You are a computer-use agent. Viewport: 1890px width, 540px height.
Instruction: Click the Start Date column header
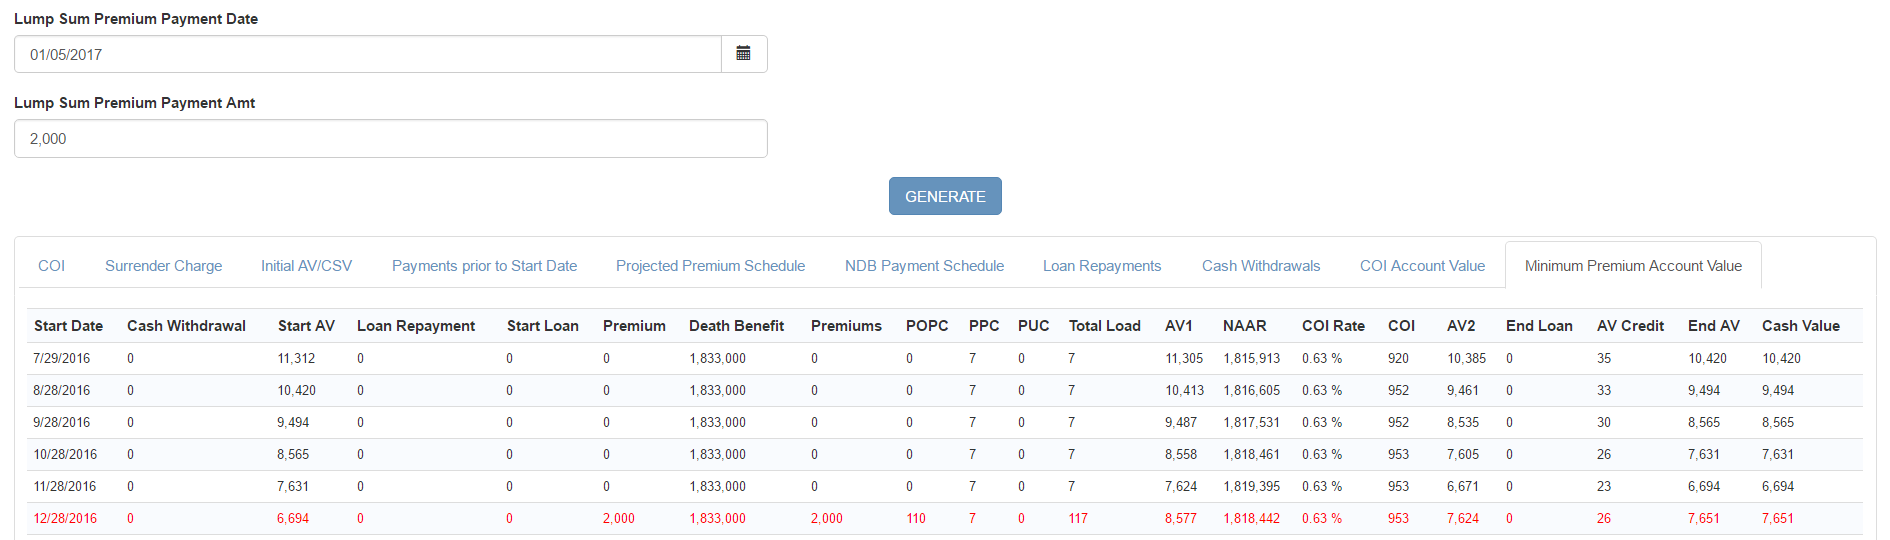(x=68, y=326)
